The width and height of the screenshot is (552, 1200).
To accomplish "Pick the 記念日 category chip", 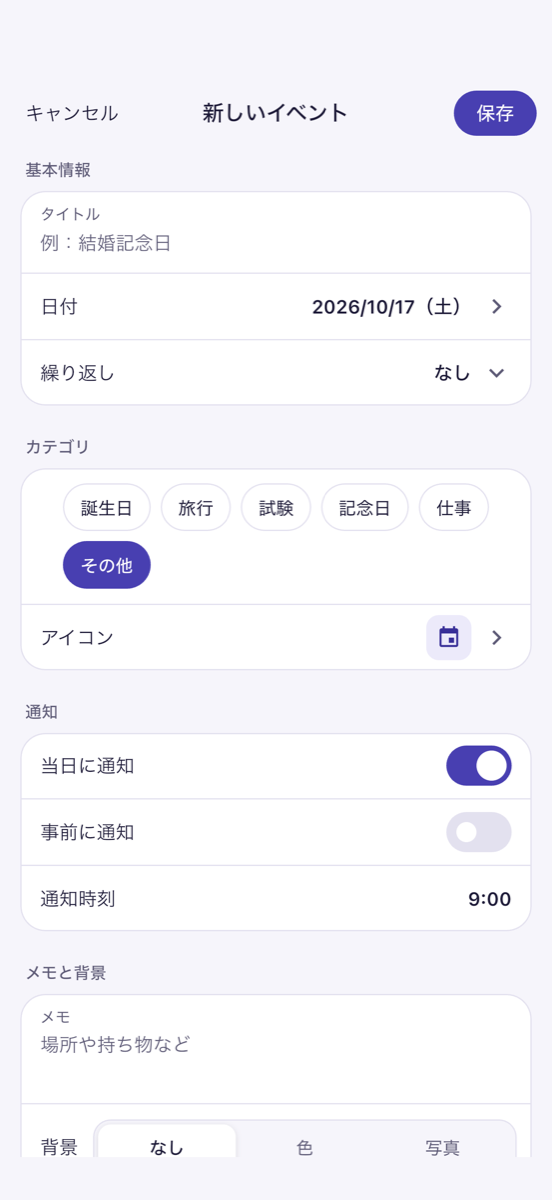I will click(x=365, y=508).
